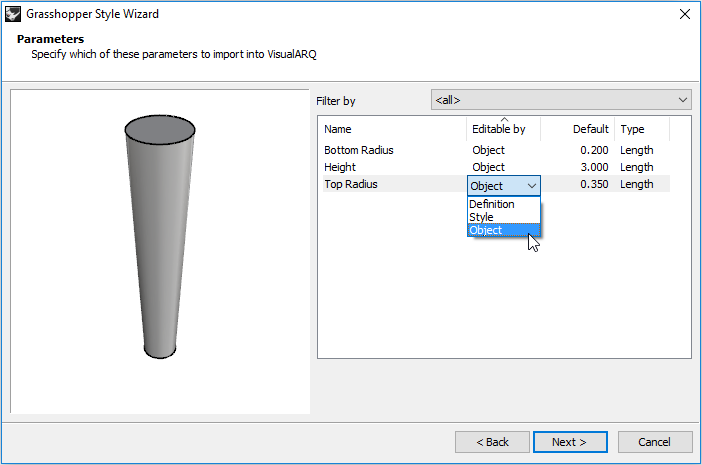702x465 pixels.
Task: Click the Grasshopper Style Wizard title icon
Action: pos(13,14)
